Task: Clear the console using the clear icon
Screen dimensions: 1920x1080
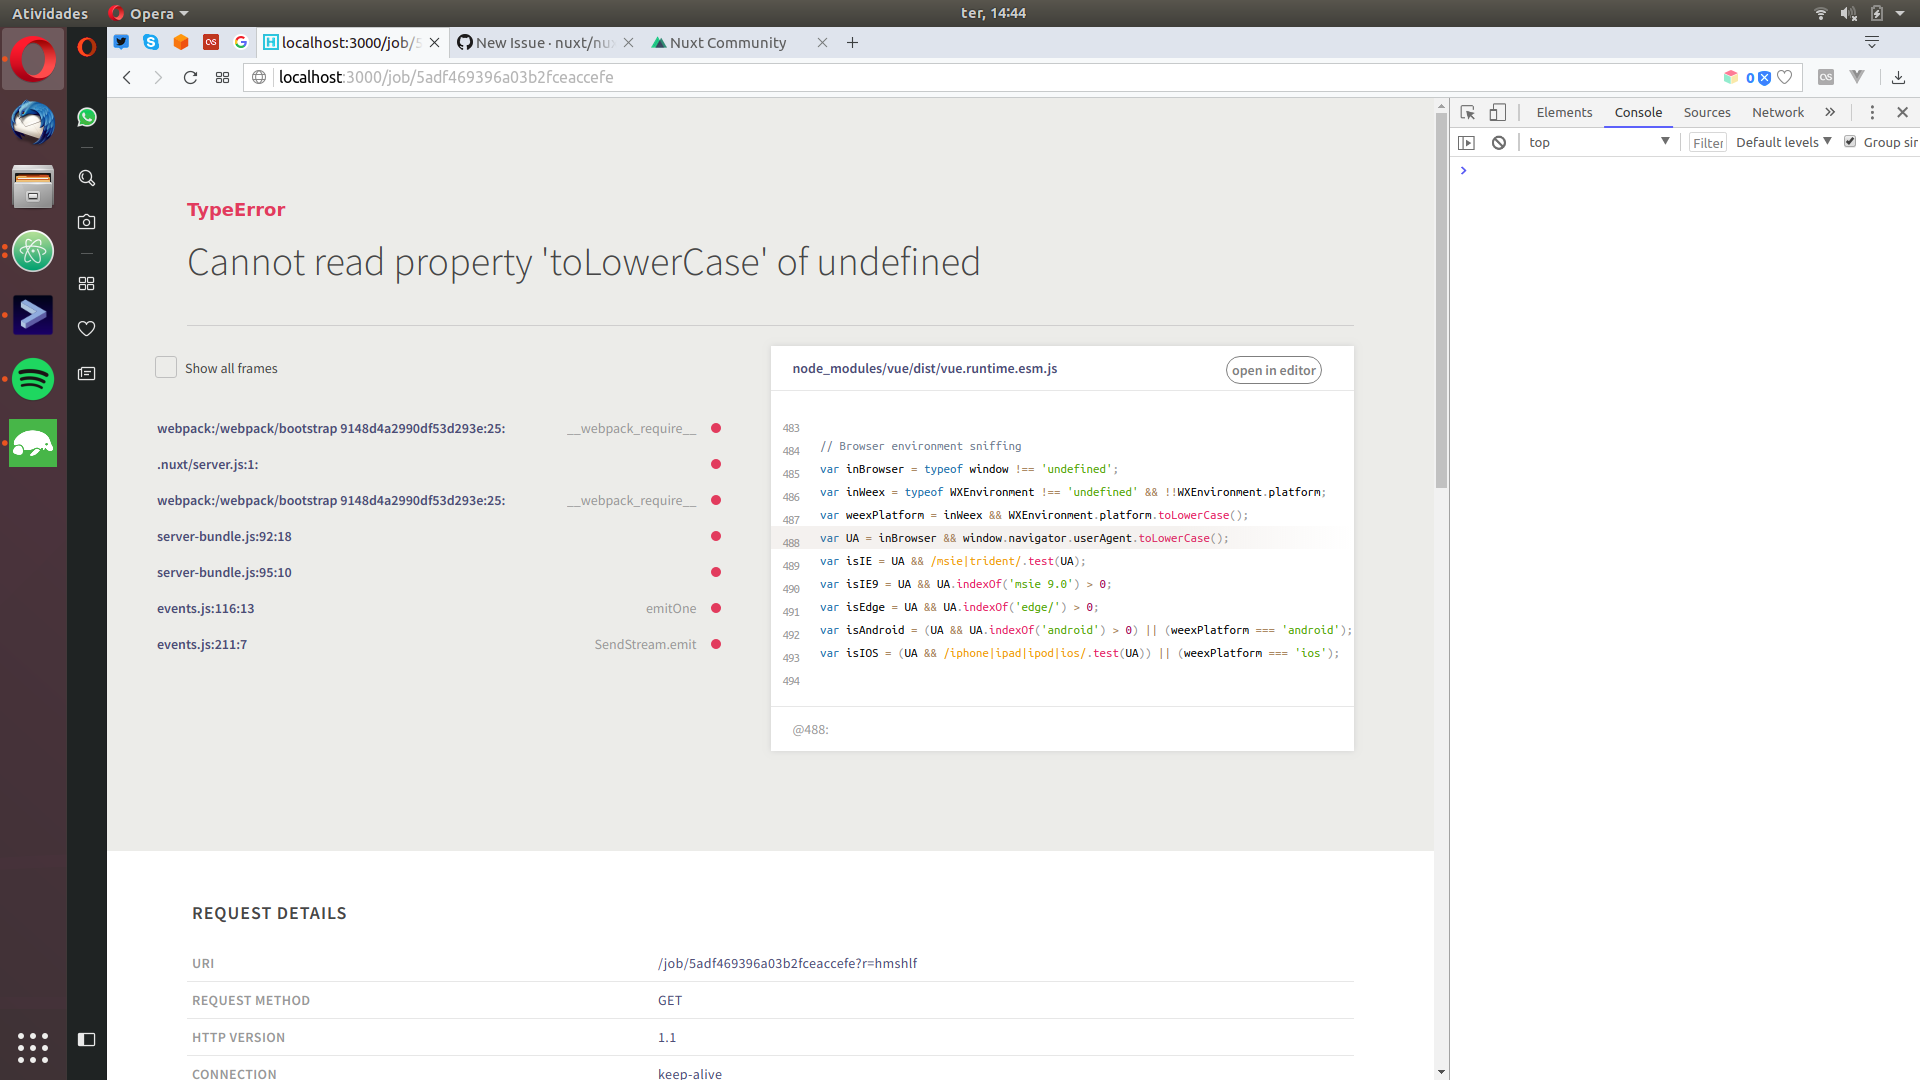Action: (1498, 142)
